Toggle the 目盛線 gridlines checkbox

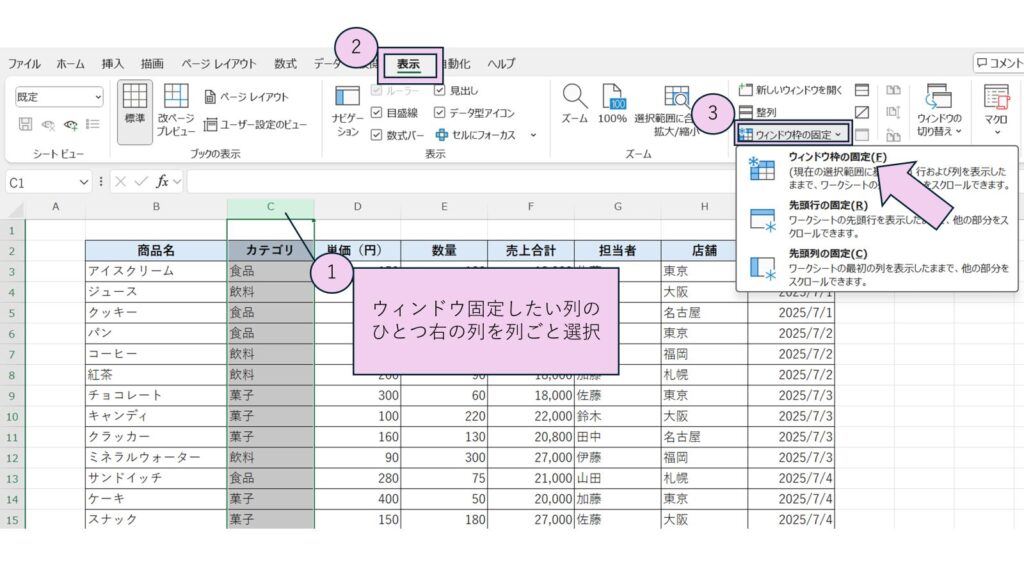click(377, 113)
